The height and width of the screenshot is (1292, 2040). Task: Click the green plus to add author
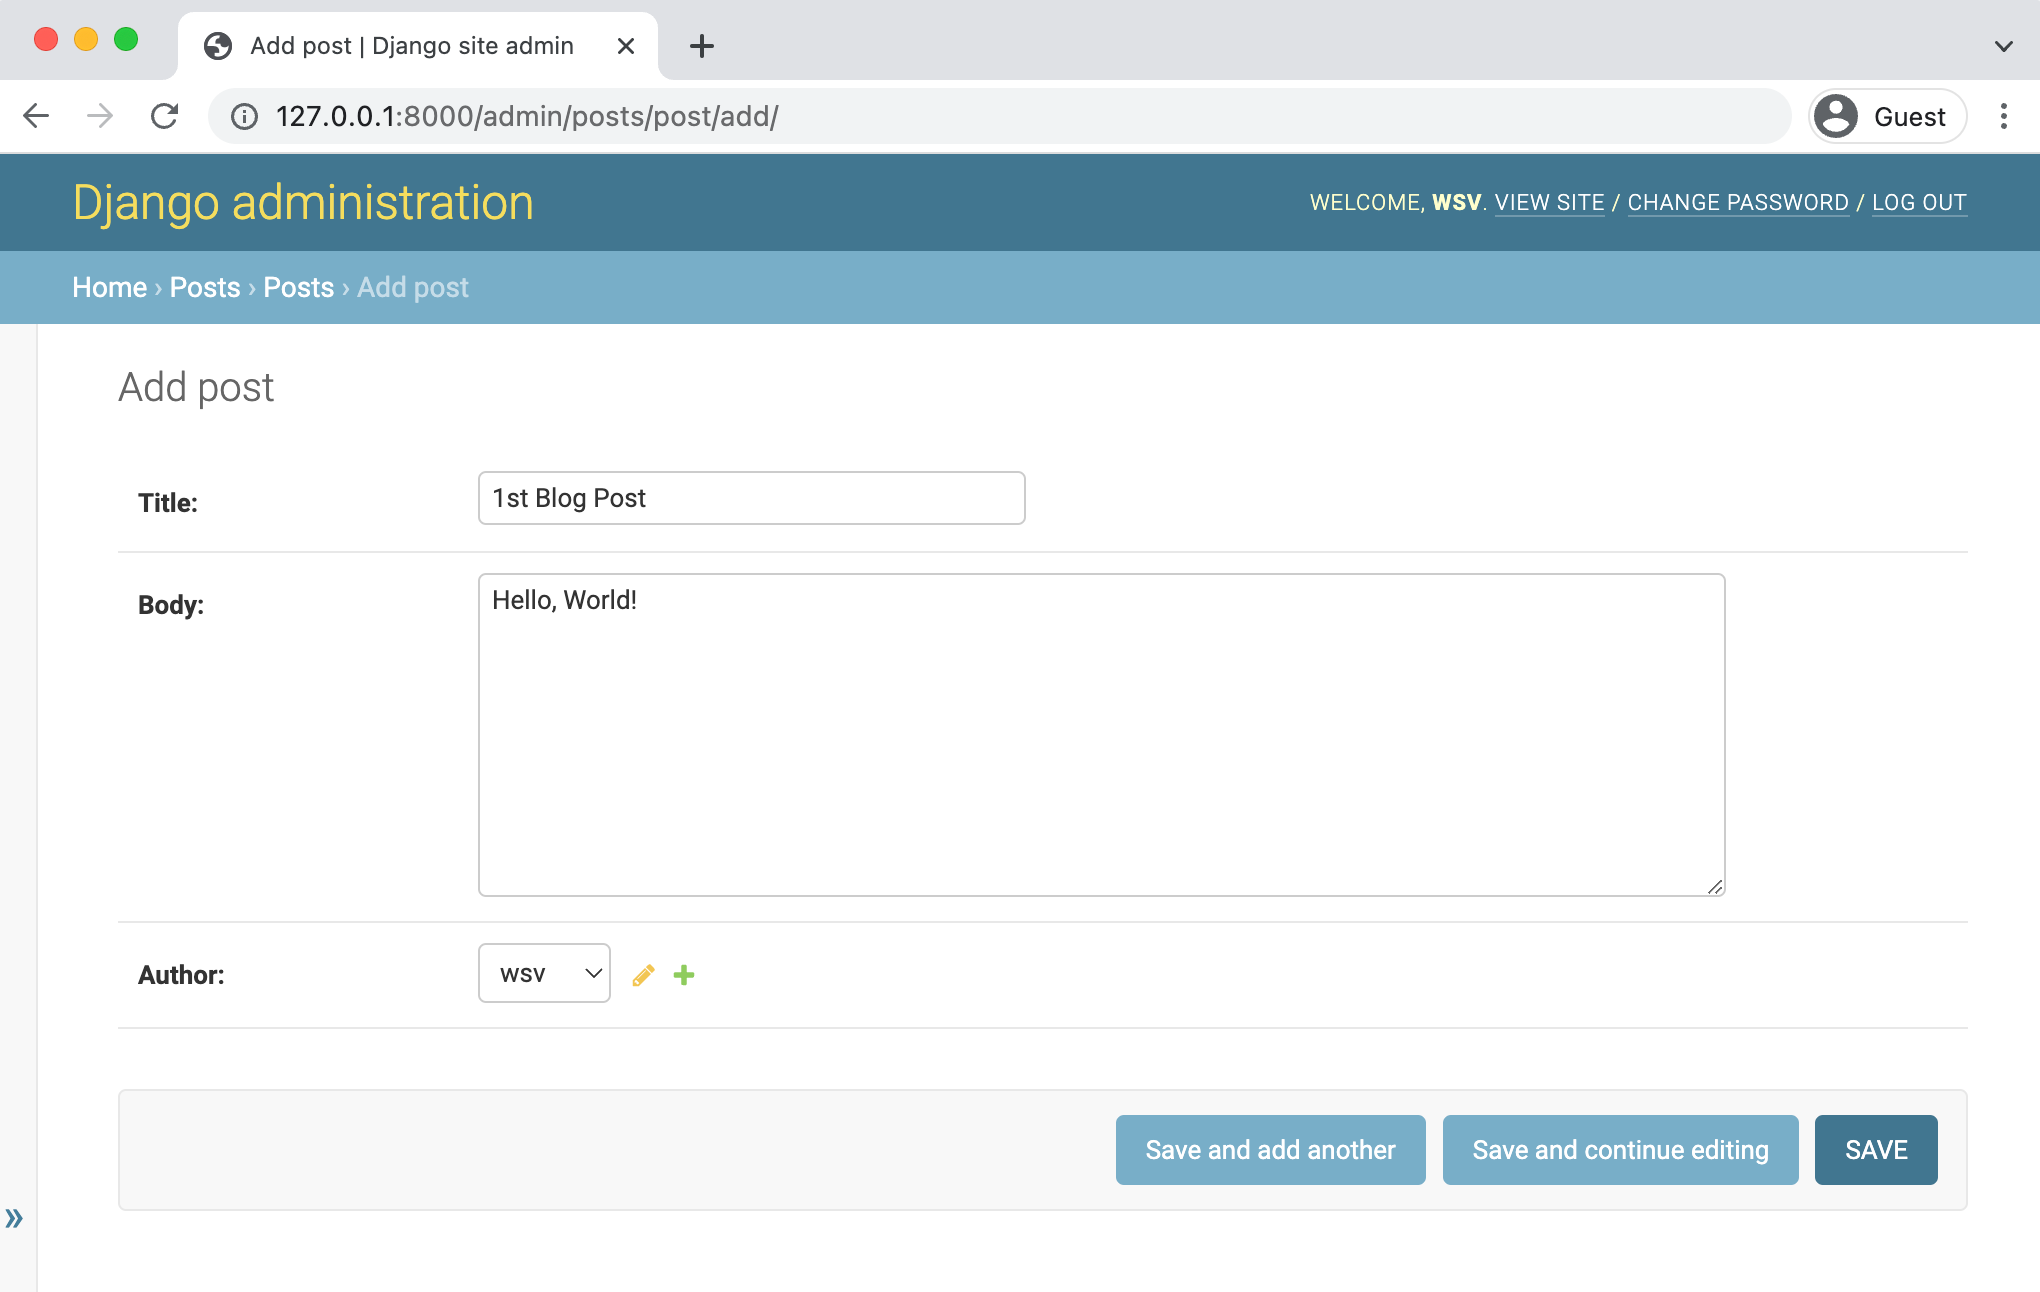[x=684, y=975]
